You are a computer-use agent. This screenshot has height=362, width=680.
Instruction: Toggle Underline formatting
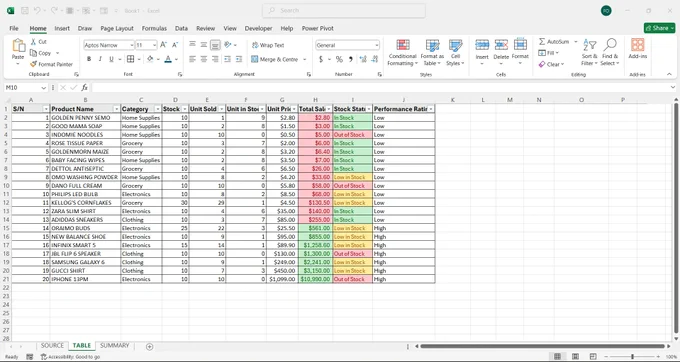[x=111, y=59]
